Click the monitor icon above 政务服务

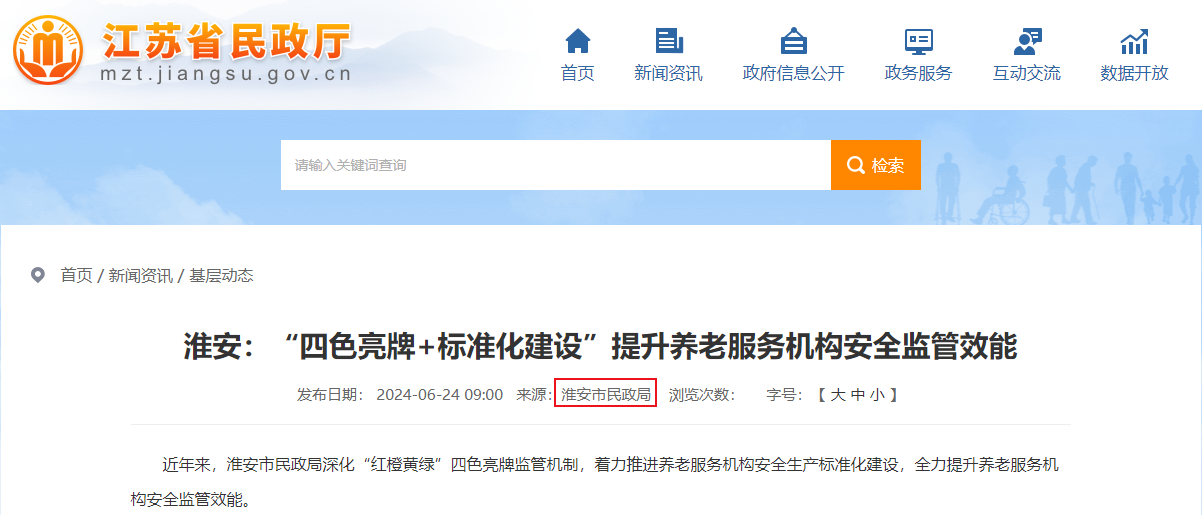tap(918, 41)
